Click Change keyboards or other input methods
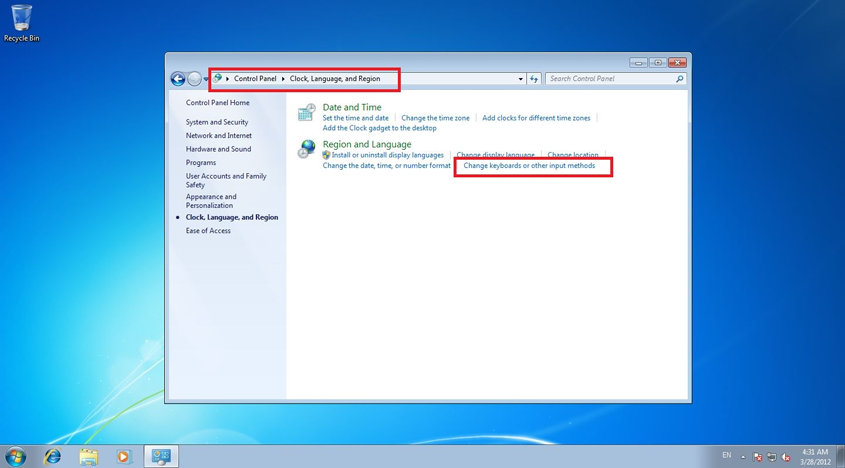This screenshot has height=468, width=845. click(529, 166)
